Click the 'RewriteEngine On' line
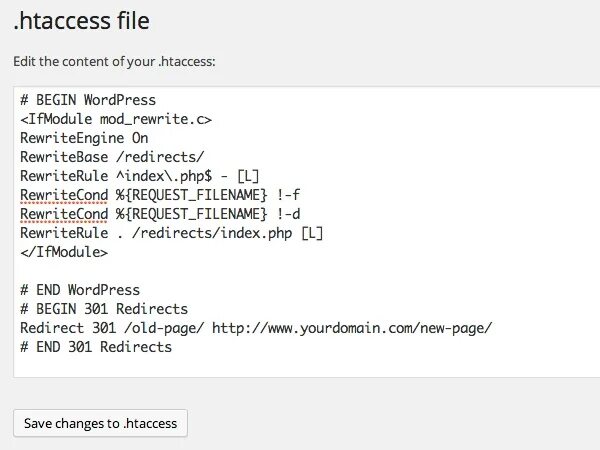 click(84, 138)
